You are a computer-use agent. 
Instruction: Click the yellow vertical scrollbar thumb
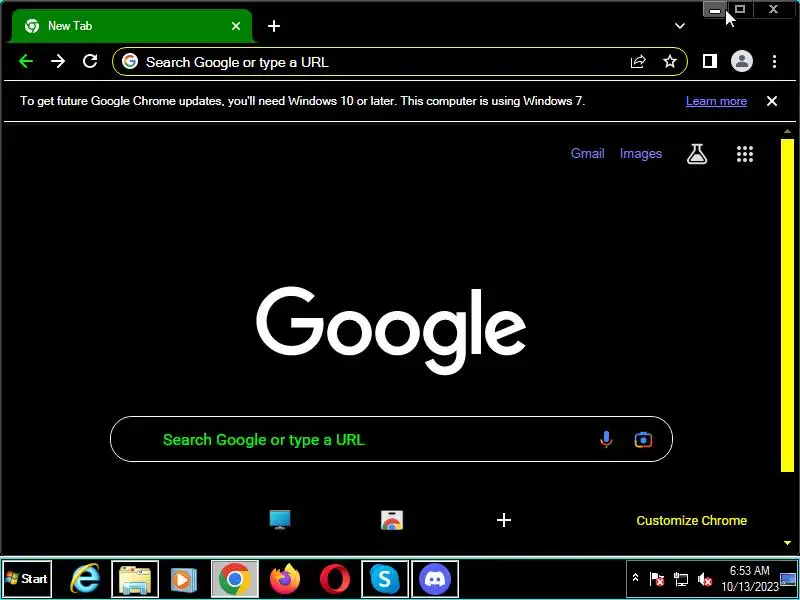(787, 305)
